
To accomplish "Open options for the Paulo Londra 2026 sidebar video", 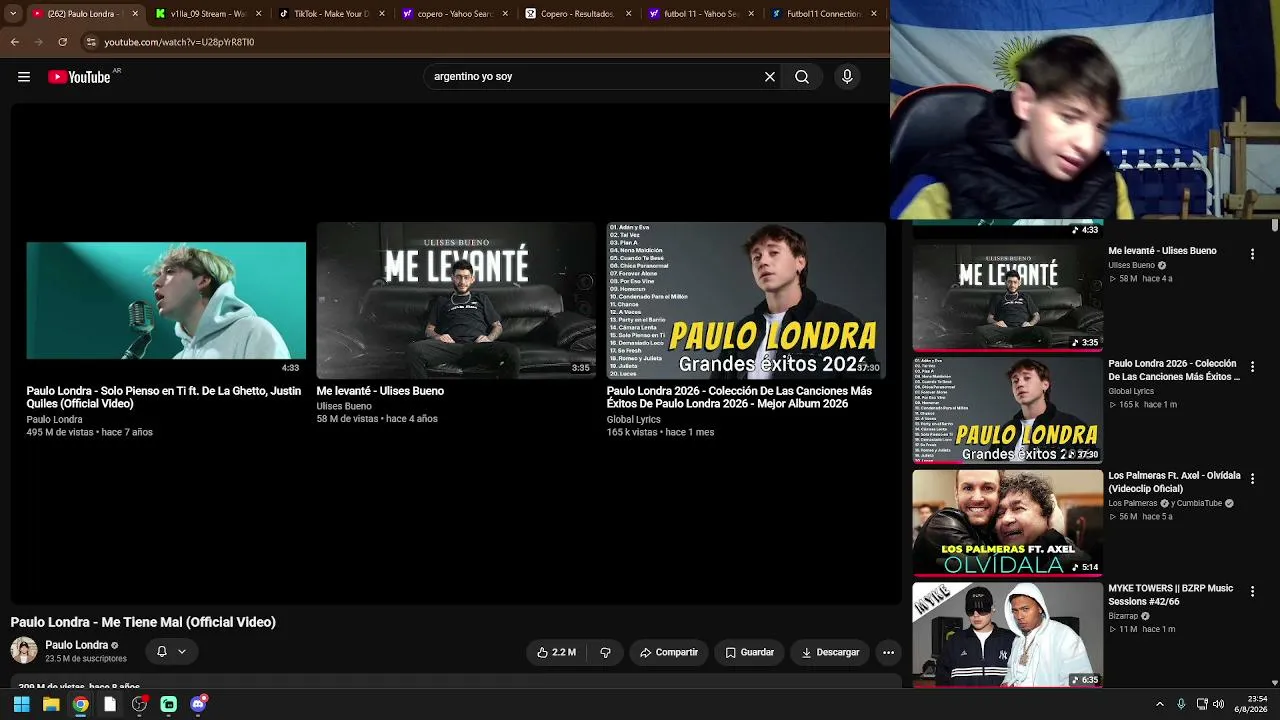I will [x=1252, y=367].
